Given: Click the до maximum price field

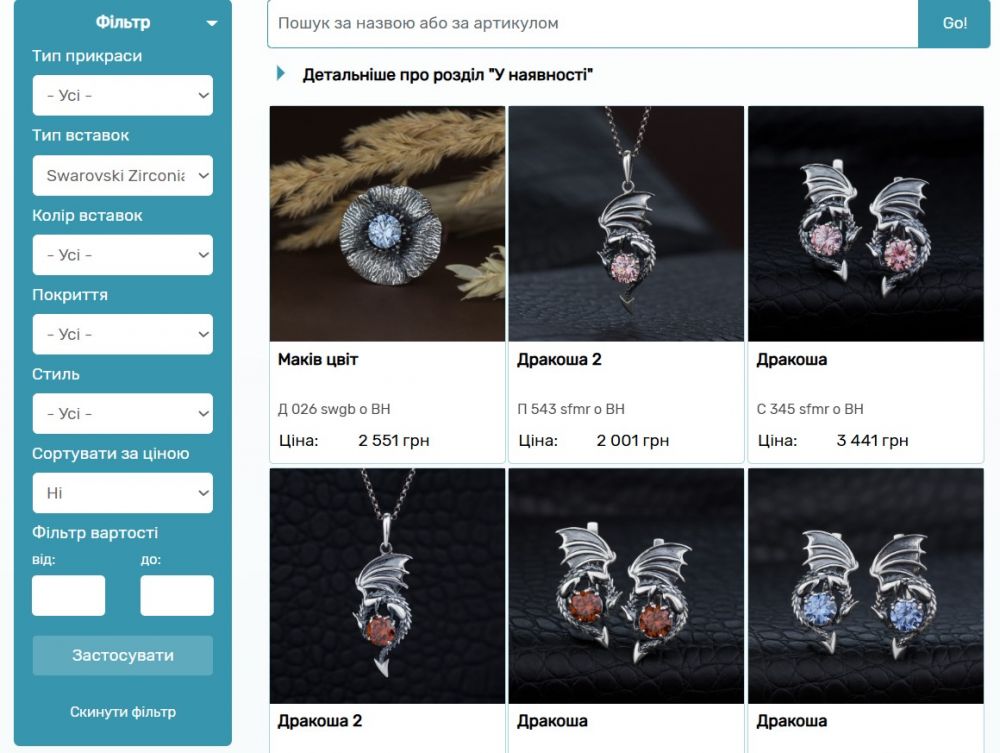Looking at the screenshot, I should point(177,596).
